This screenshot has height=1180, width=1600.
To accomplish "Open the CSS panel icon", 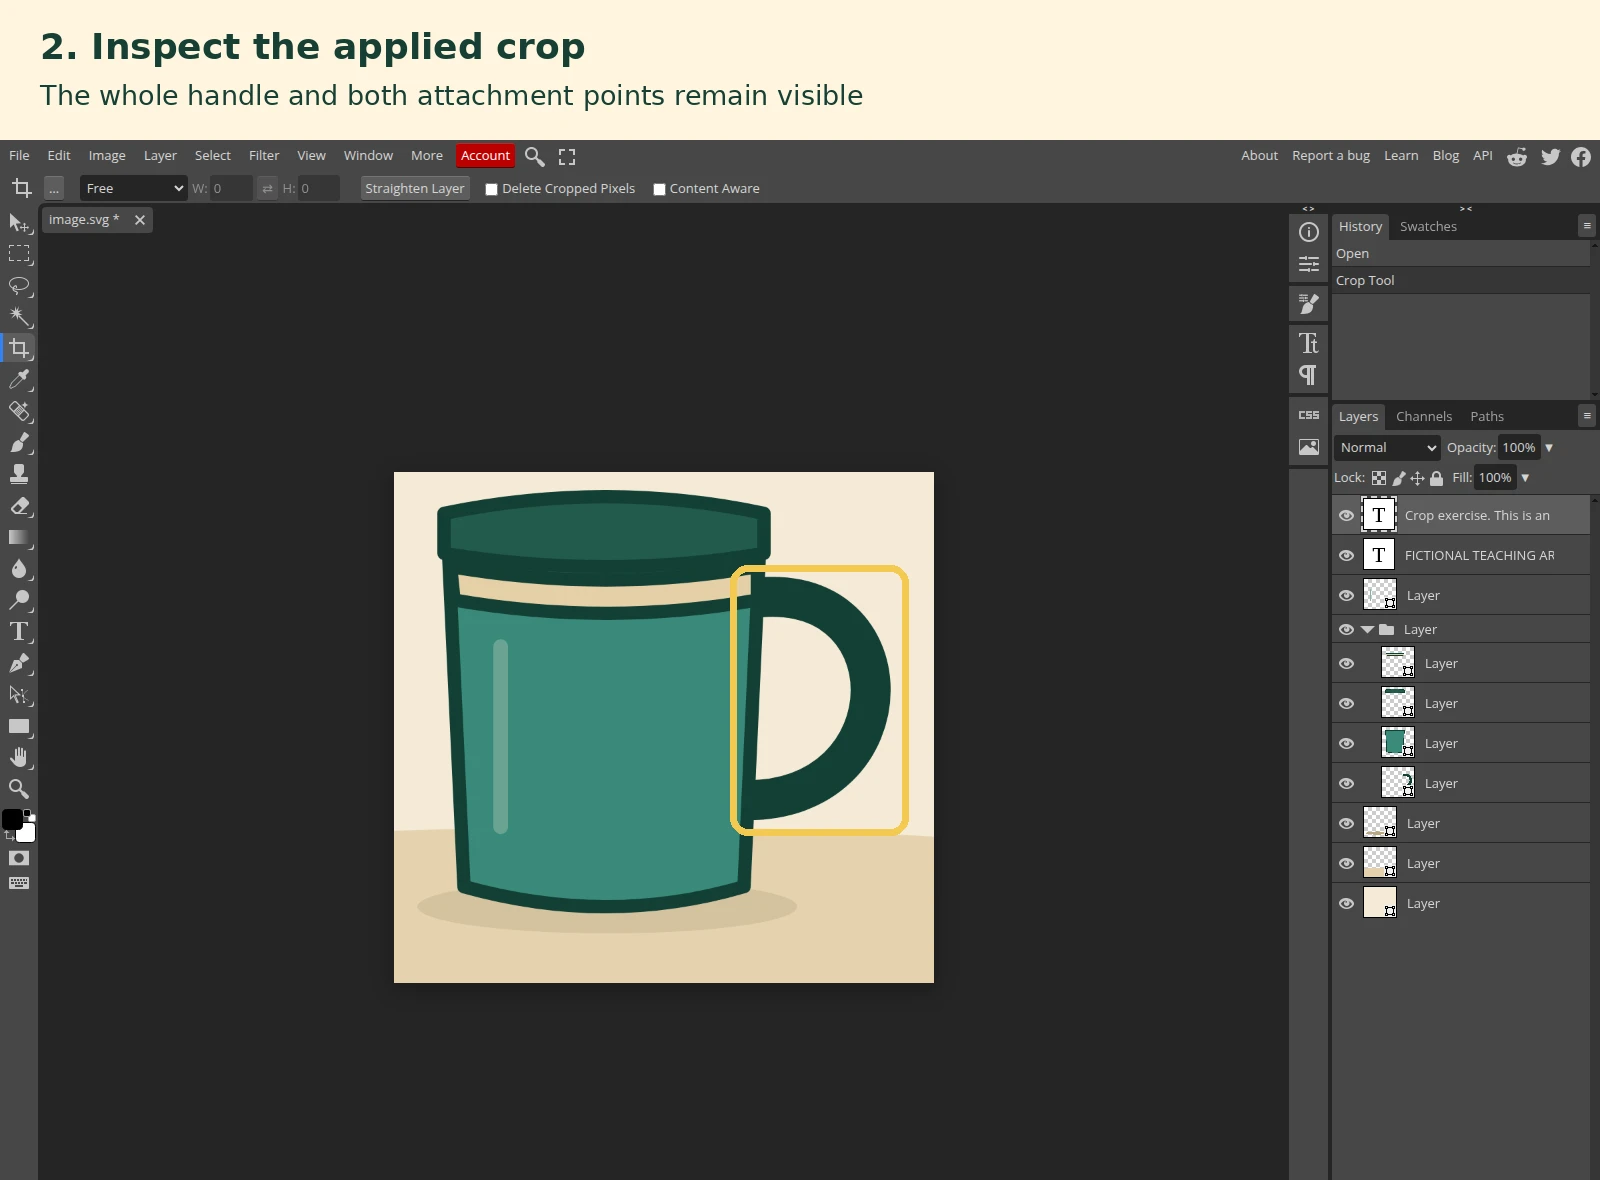I will 1309,415.
